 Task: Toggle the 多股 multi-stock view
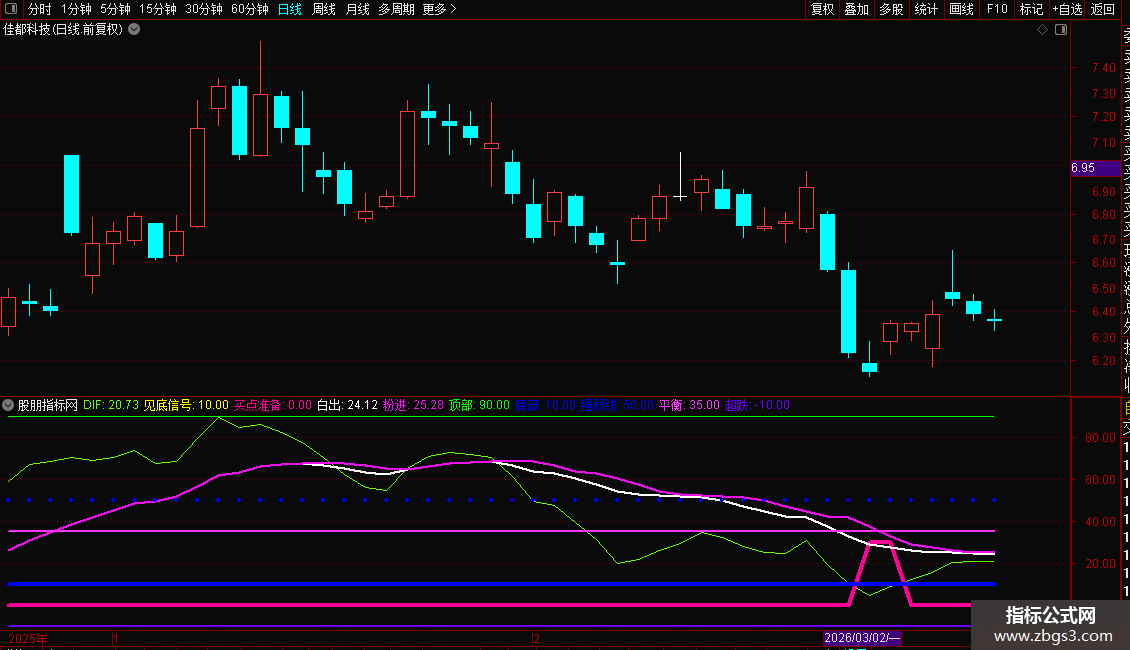(891, 9)
